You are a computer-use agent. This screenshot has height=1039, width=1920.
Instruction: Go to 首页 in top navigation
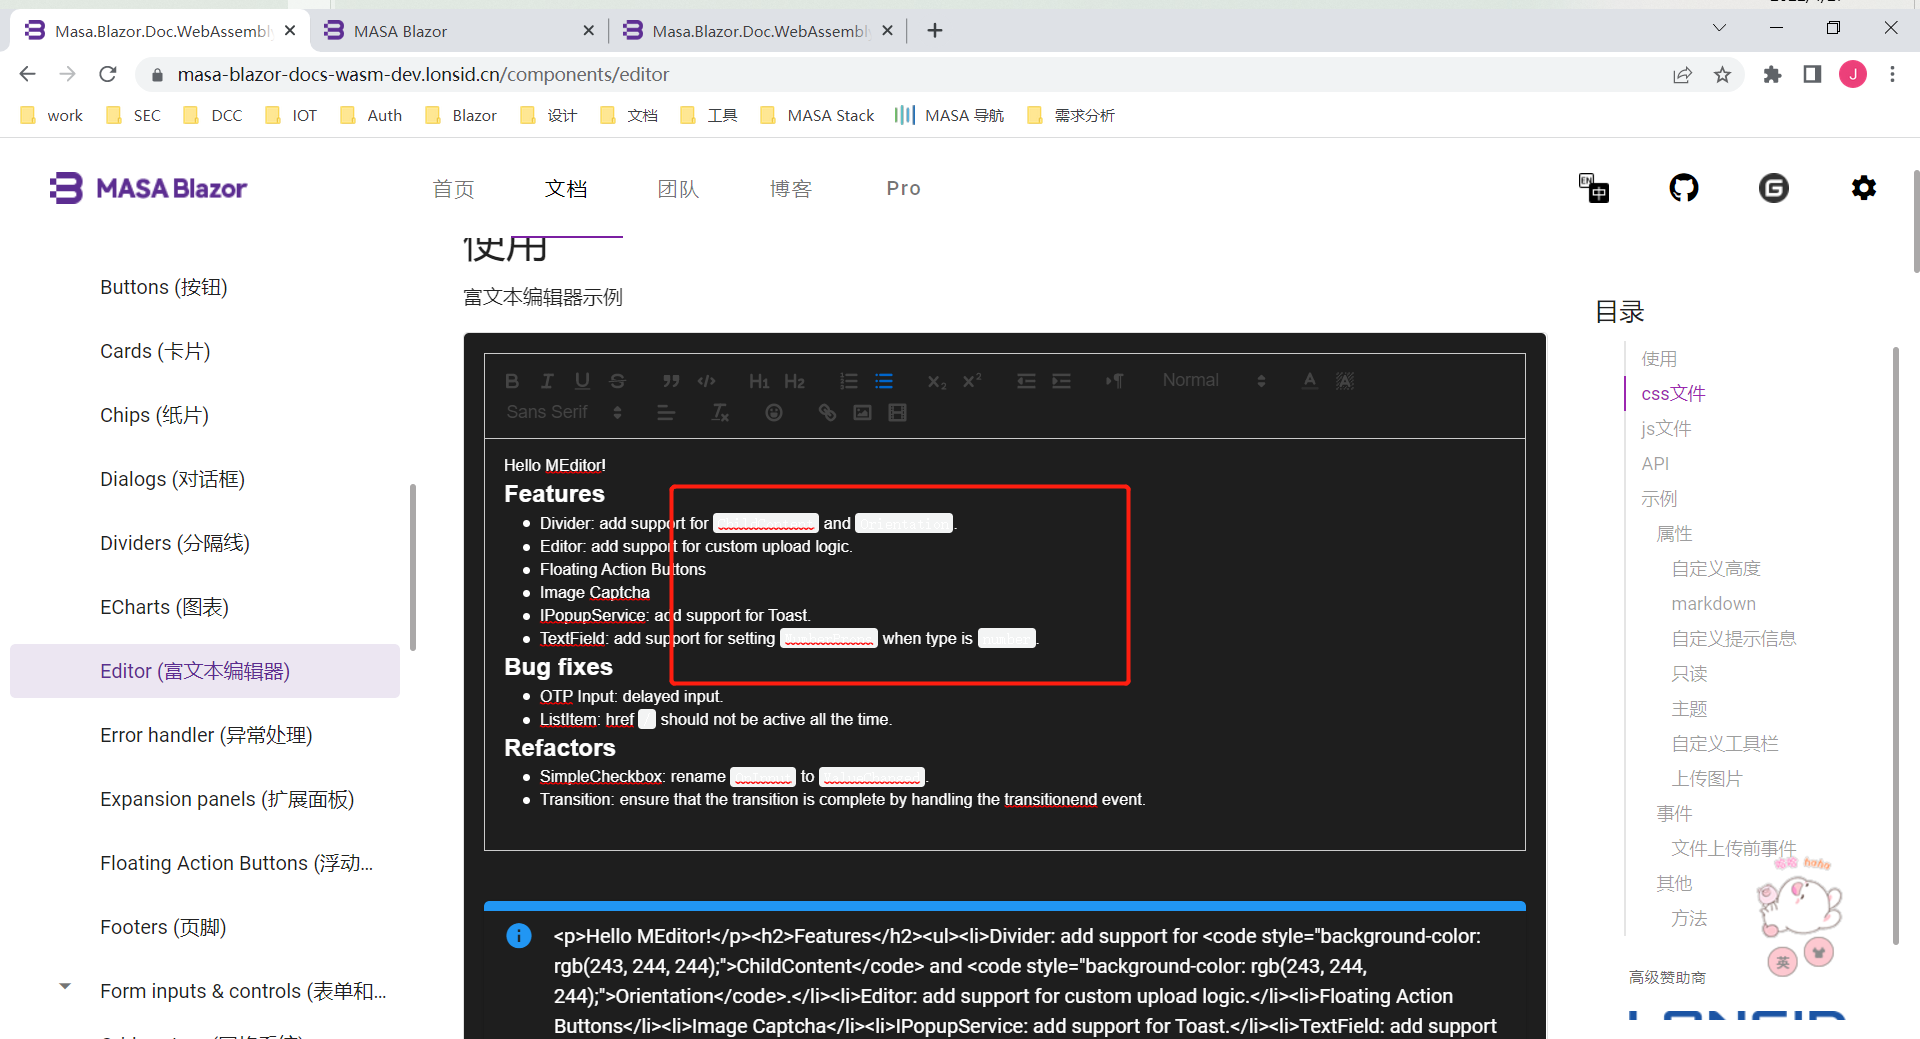[453, 189]
